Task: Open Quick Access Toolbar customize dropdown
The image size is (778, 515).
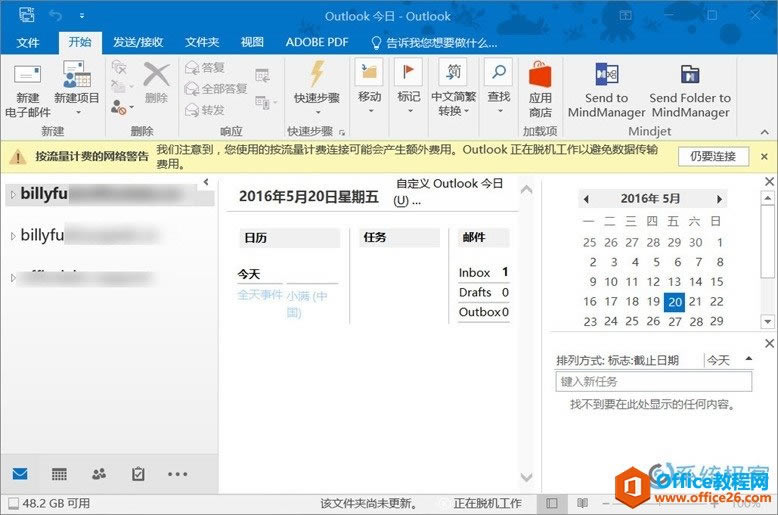Action: [x=82, y=15]
